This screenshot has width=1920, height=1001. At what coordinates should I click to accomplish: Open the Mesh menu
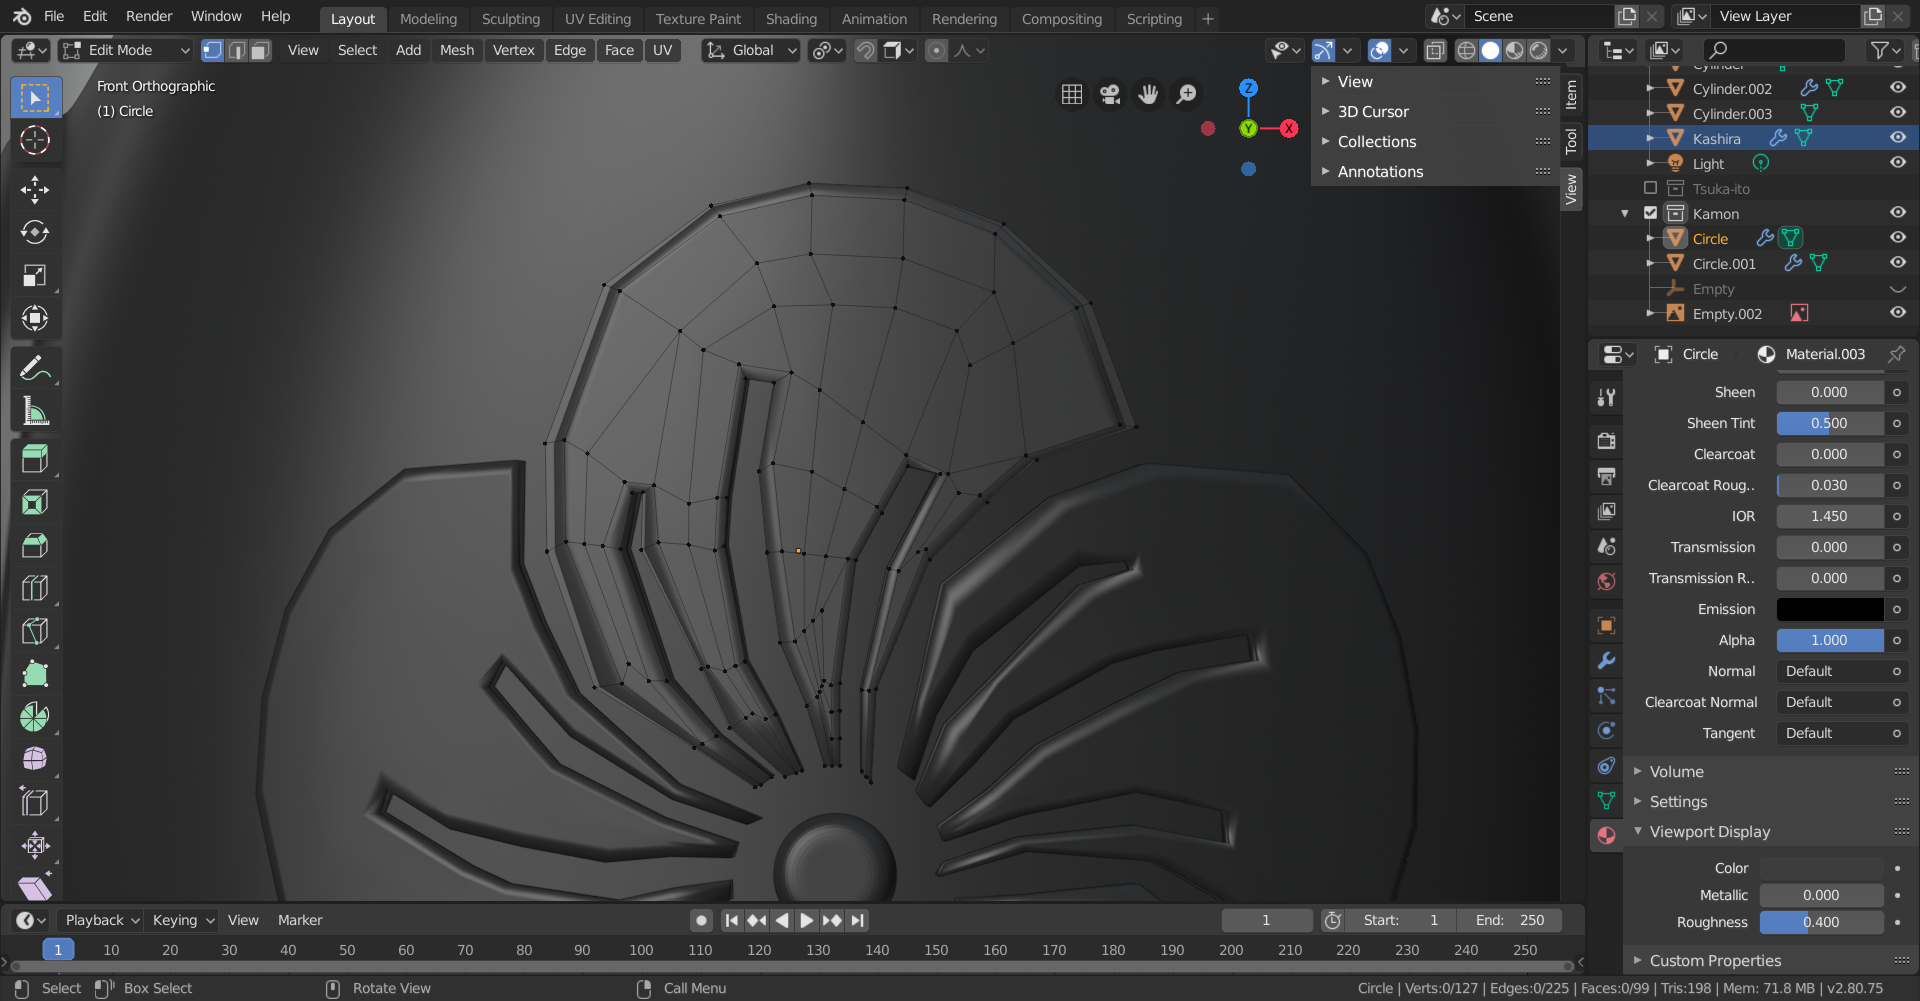point(456,50)
